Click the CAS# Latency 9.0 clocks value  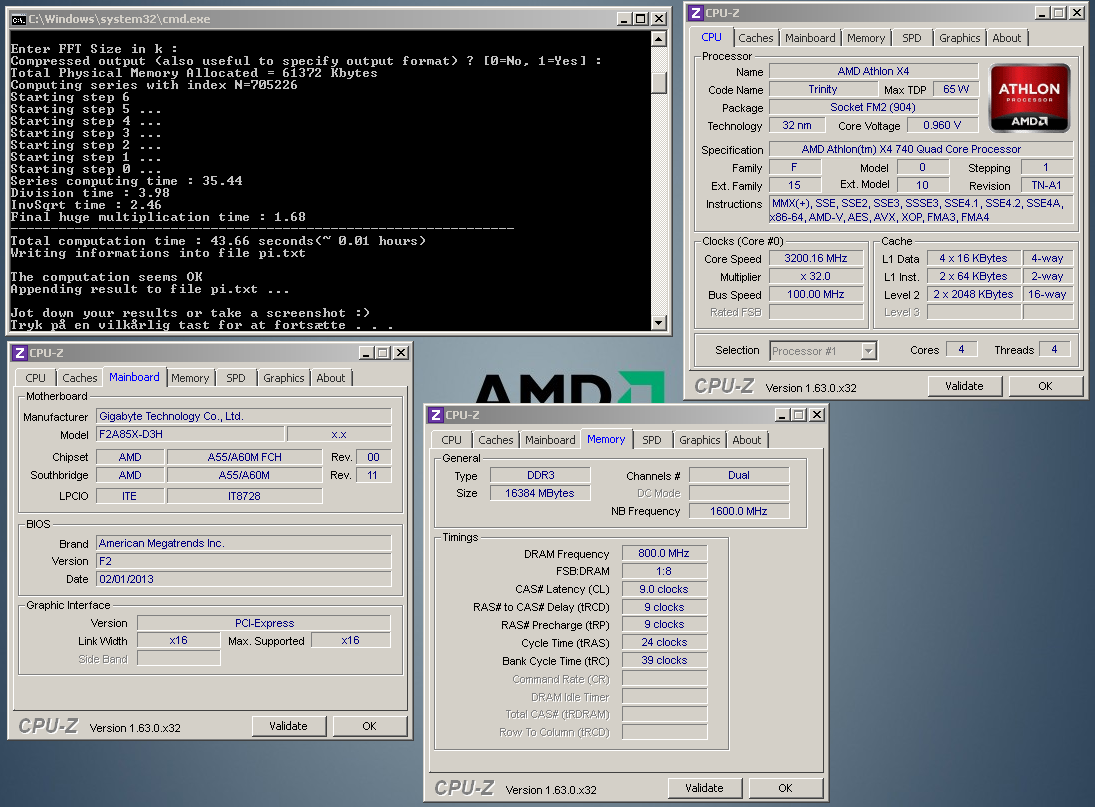coord(664,589)
